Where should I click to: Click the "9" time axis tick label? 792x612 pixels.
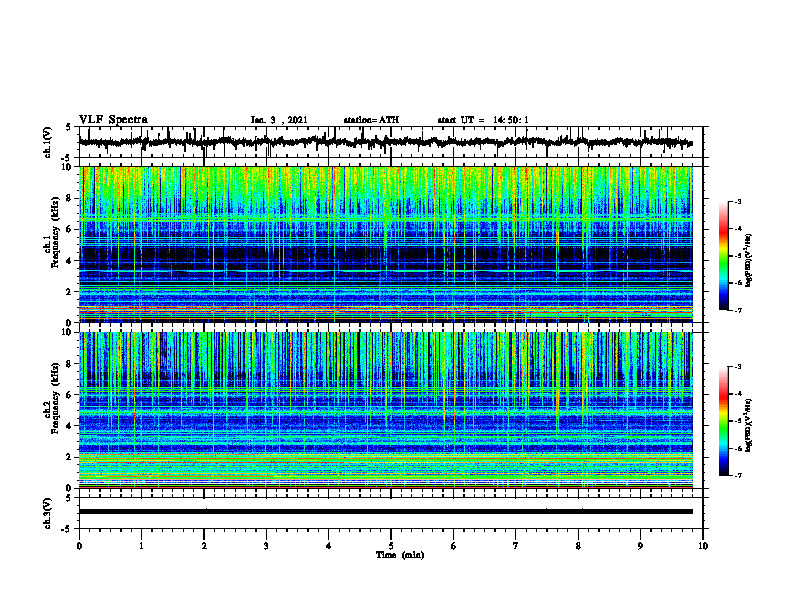[640, 546]
